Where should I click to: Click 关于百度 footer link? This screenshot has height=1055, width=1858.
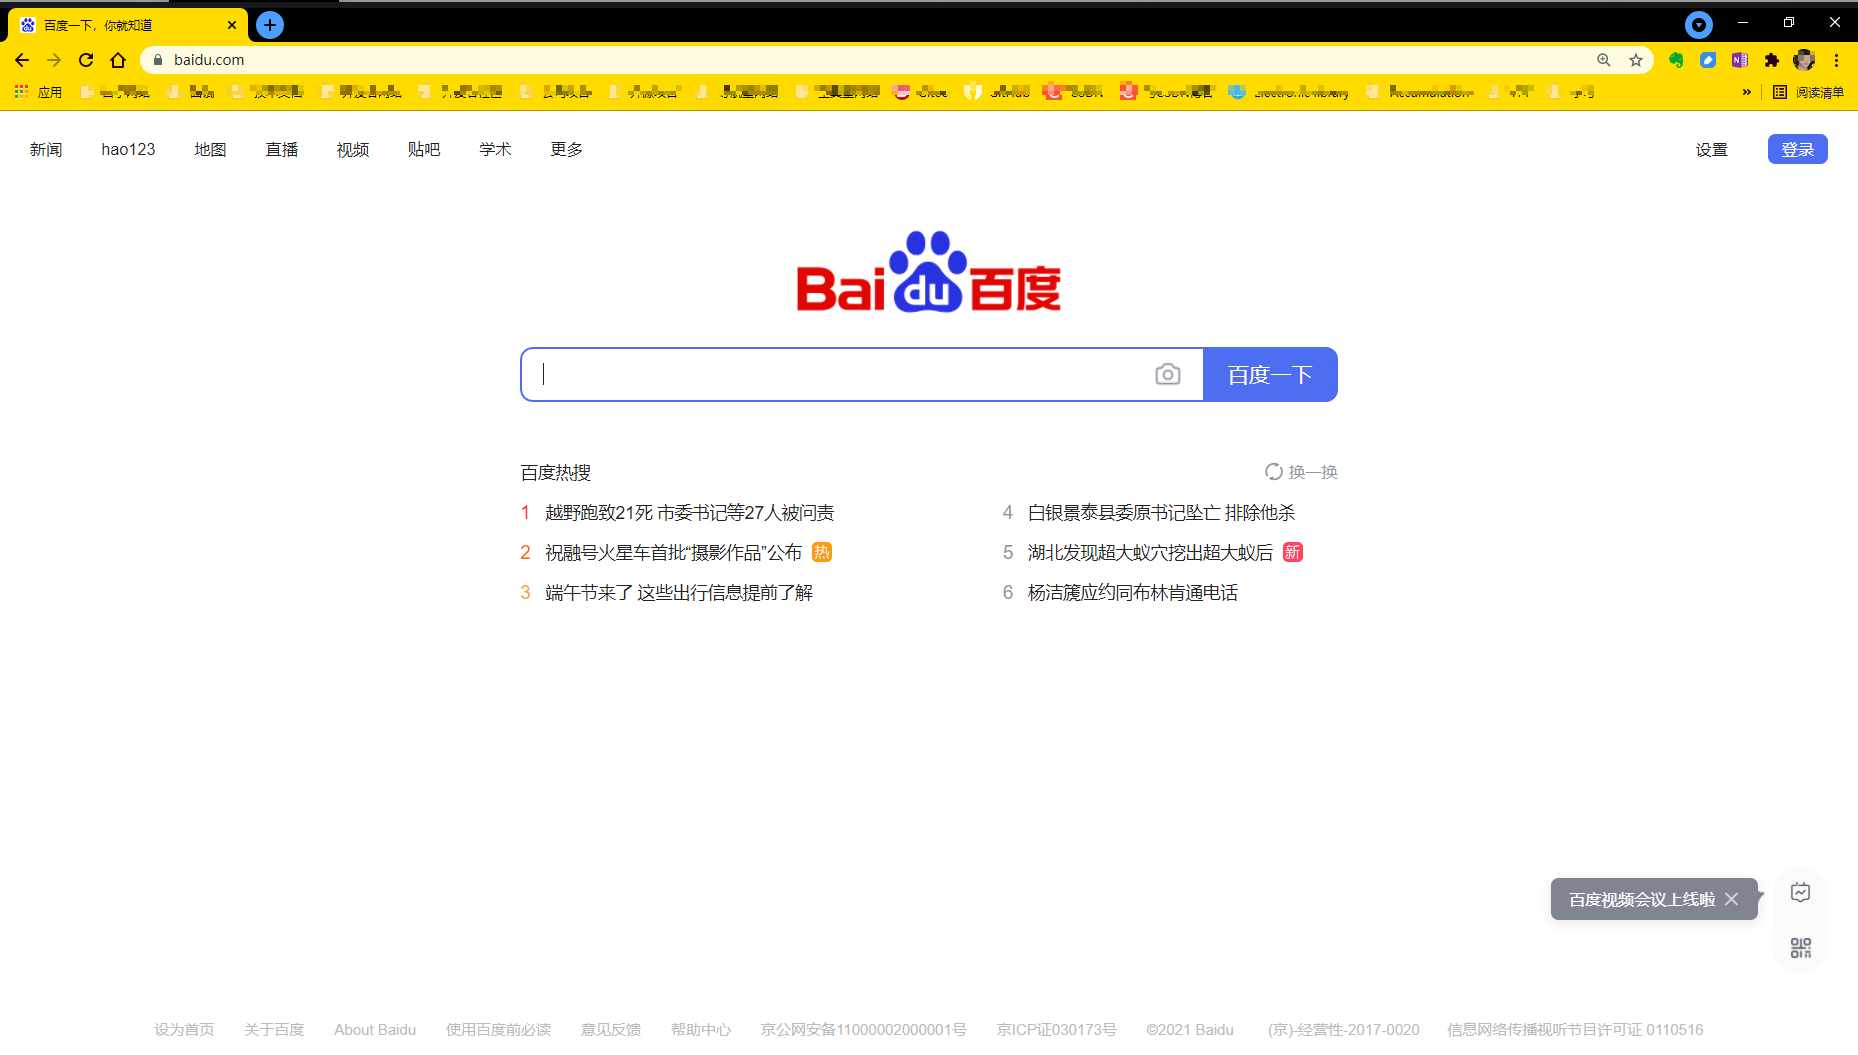(x=274, y=1029)
